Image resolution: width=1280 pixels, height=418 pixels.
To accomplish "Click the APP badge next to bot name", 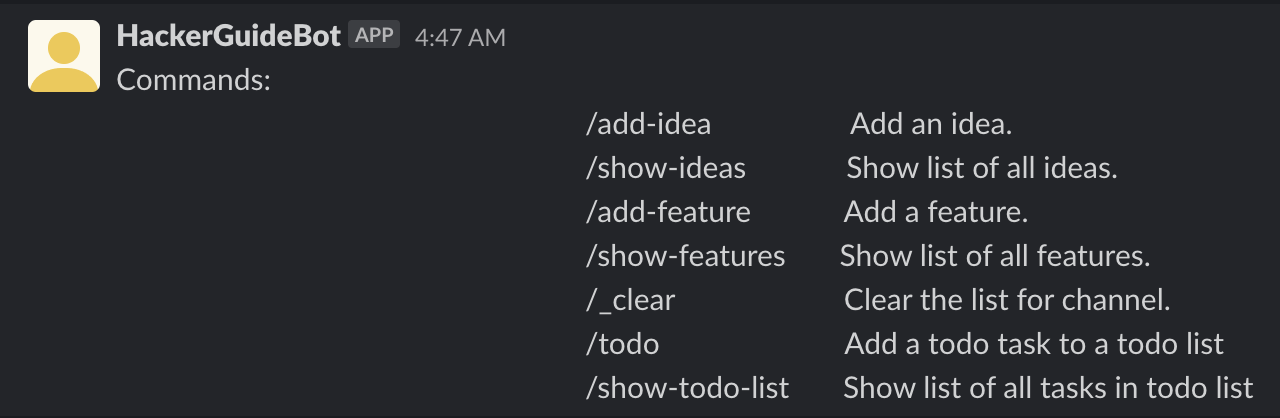I will click(x=375, y=35).
